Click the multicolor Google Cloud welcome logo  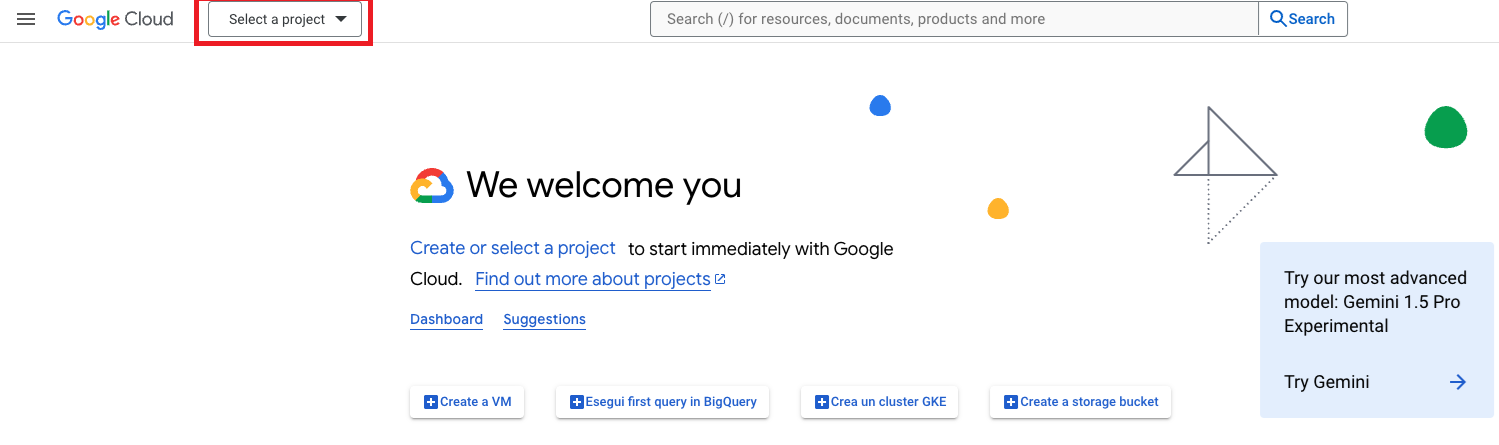coord(432,186)
